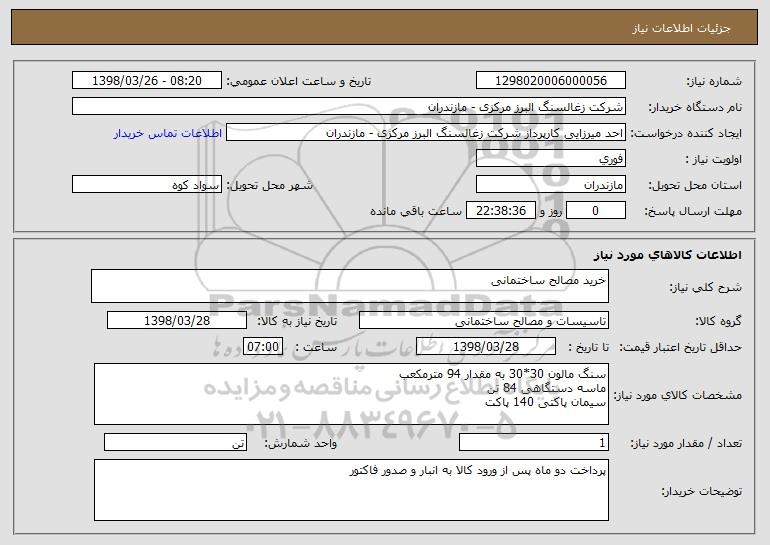Click the label تعداد / مقدار مورد نیاز
The width and height of the screenshot is (770, 545).
[x=686, y=443]
